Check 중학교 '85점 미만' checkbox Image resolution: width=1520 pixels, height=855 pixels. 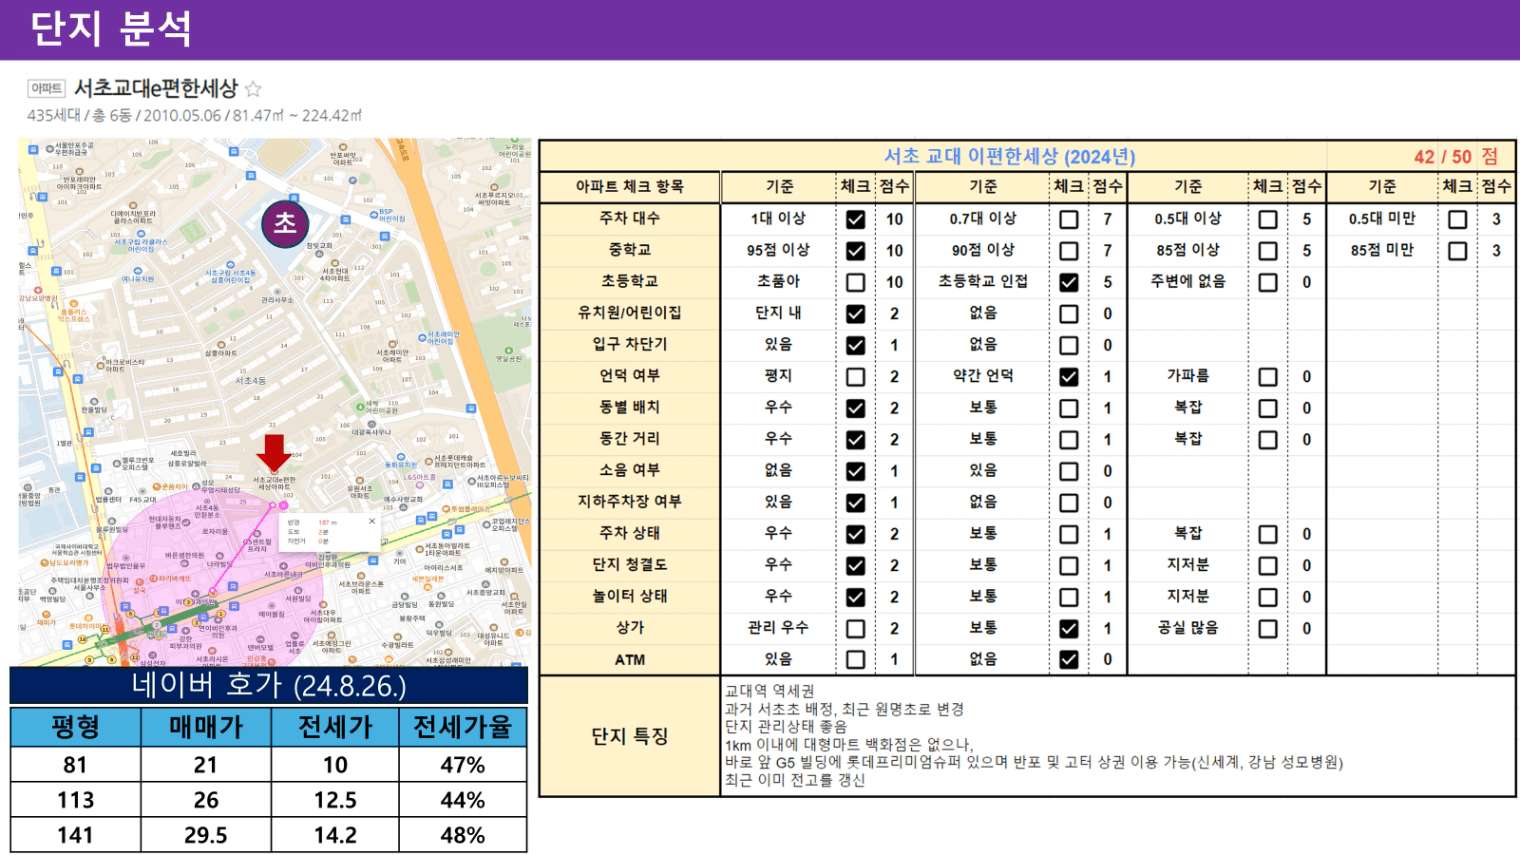coord(1458,251)
